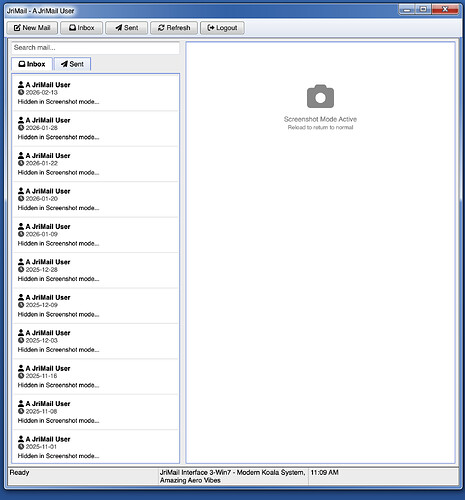The width and height of the screenshot is (465, 500).
Task: Click the circular arrows Refresh icon
Action: 161,28
